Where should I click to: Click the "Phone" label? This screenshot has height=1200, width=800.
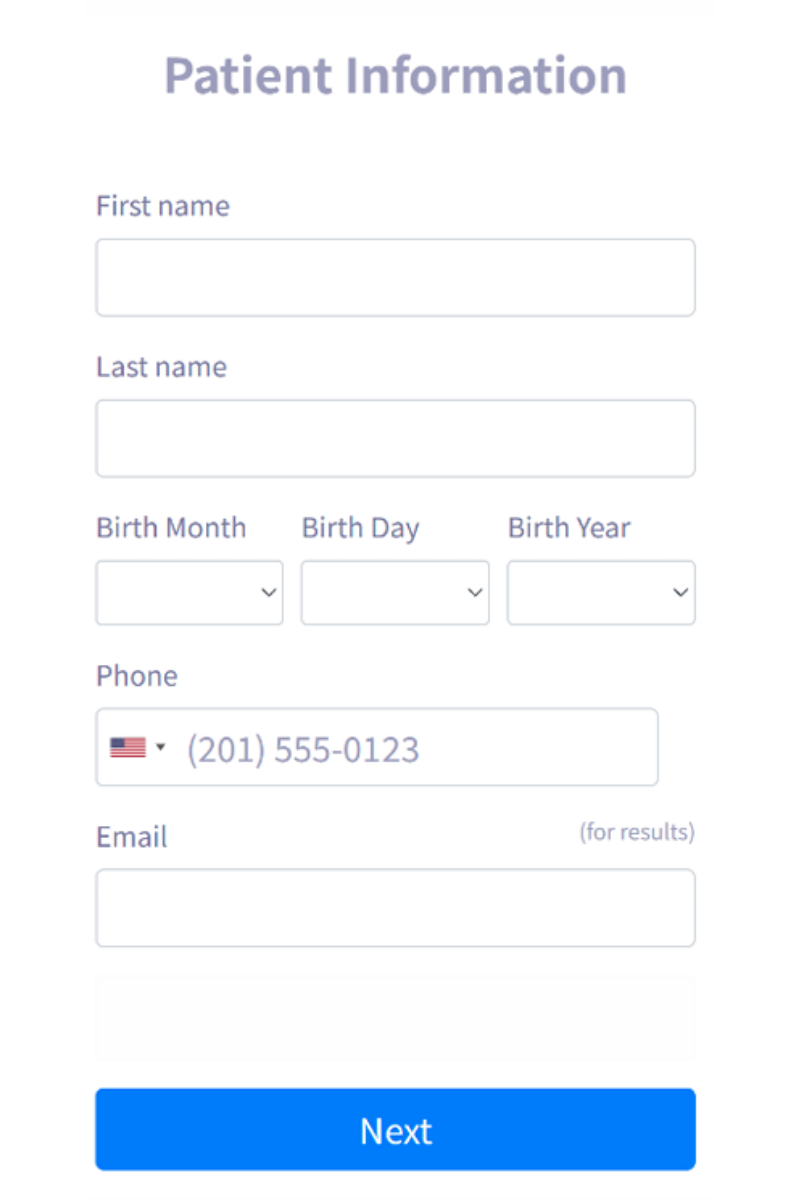137,676
